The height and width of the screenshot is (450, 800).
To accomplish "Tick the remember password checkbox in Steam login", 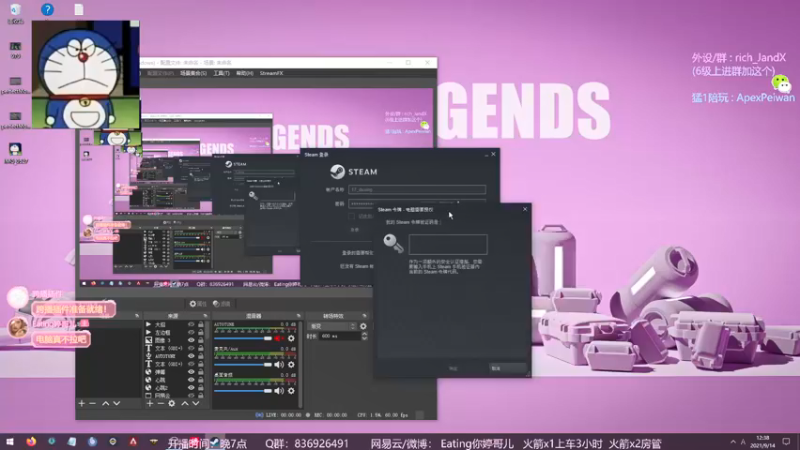I will pyautogui.click(x=351, y=216).
